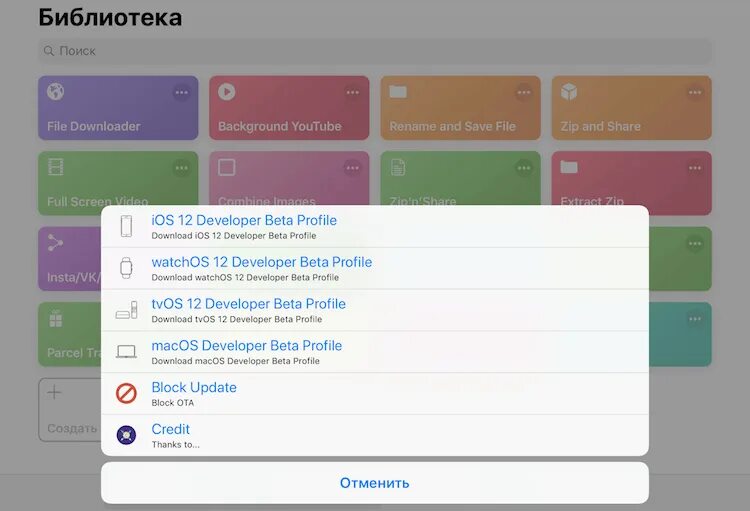750x511 pixels.
Task: Click box icon on Zip and Share tile
Action: (569, 91)
